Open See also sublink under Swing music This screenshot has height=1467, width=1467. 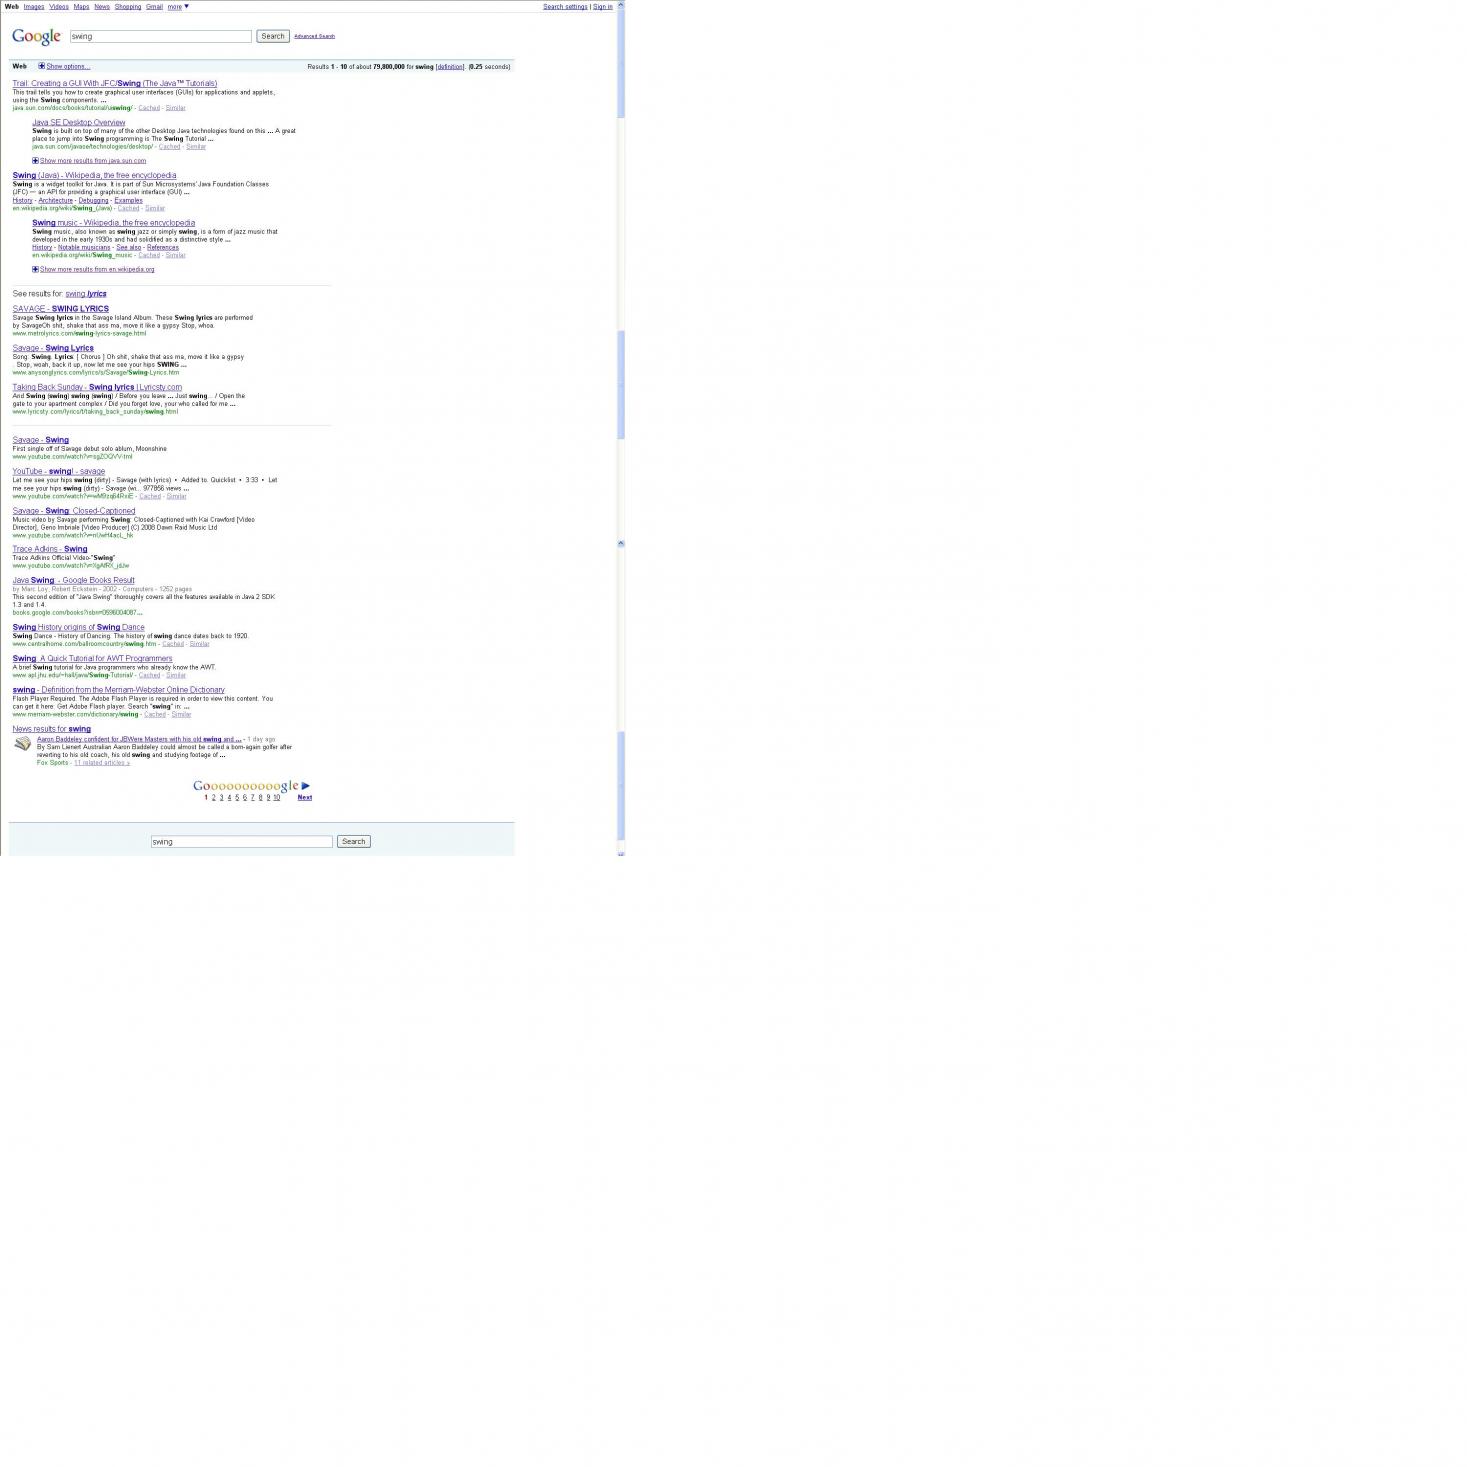tap(129, 247)
